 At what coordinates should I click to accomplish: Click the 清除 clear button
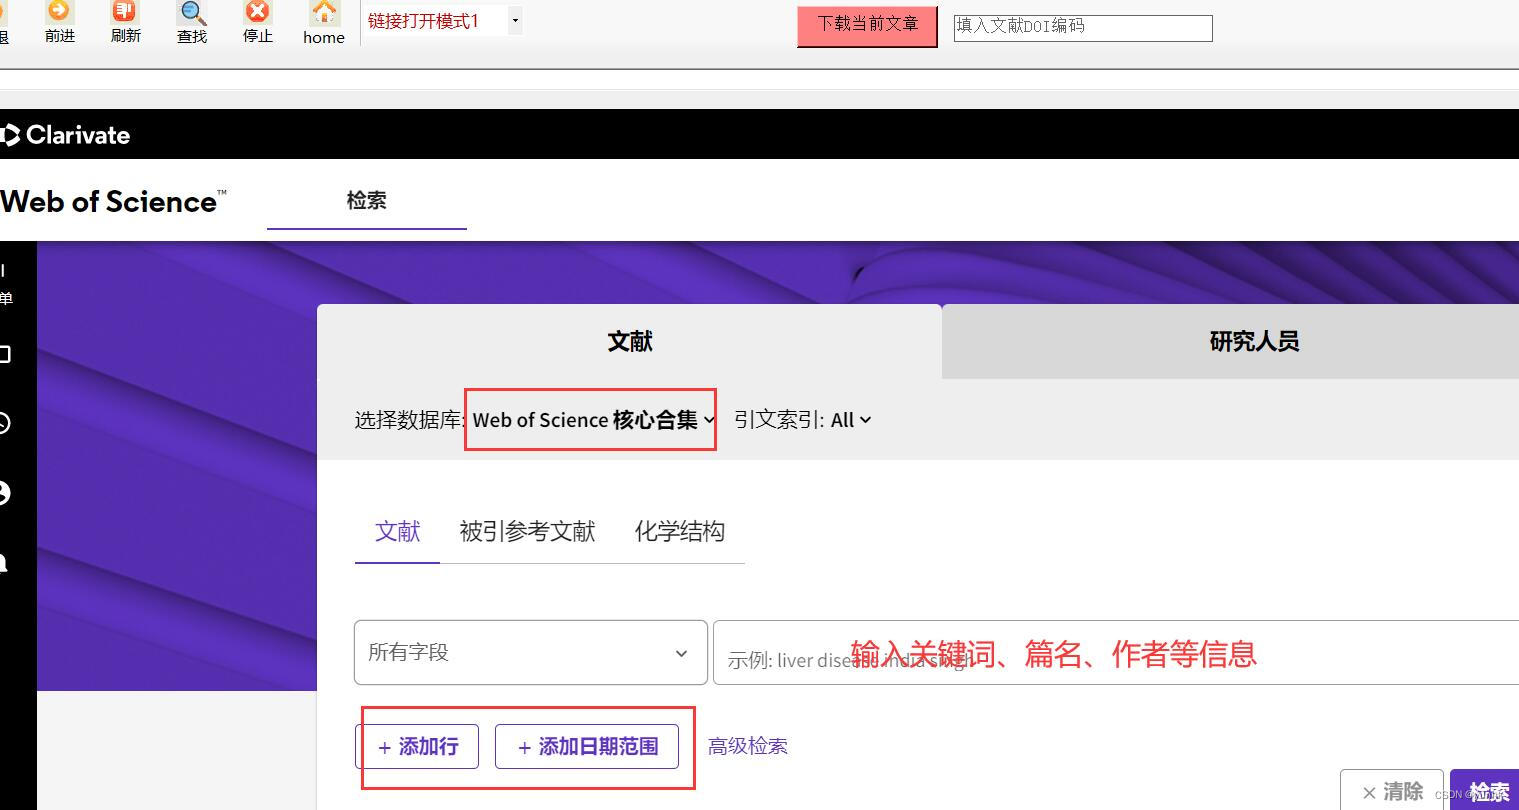1392,791
